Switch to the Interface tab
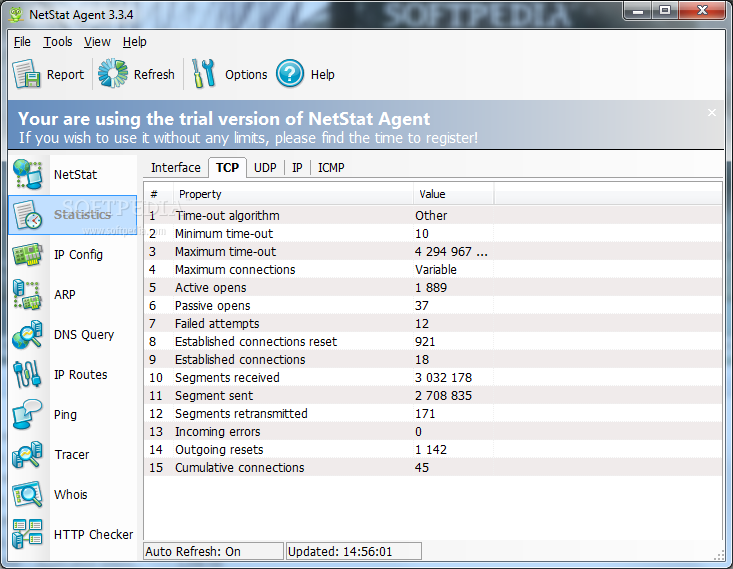 point(175,167)
